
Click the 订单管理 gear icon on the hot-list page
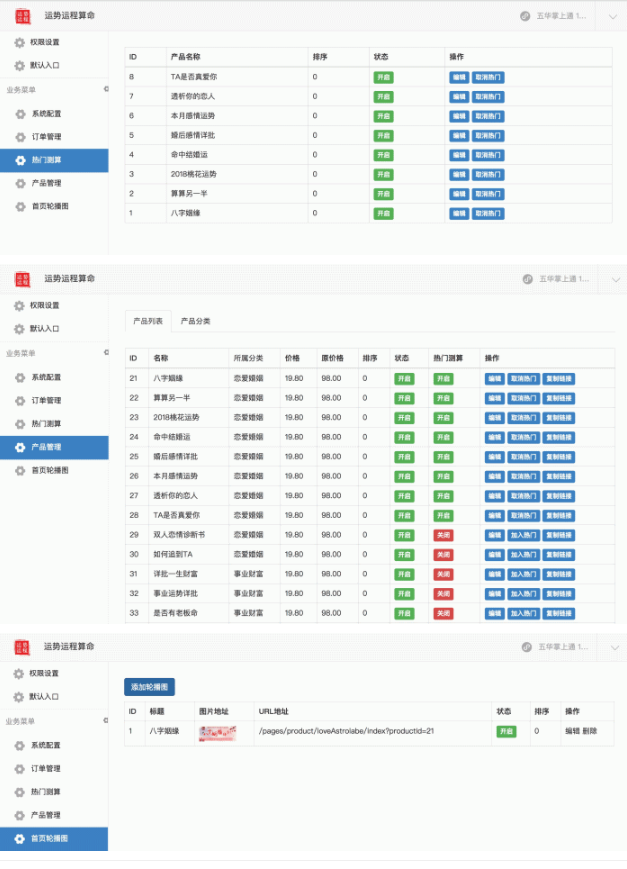[x=21, y=137]
